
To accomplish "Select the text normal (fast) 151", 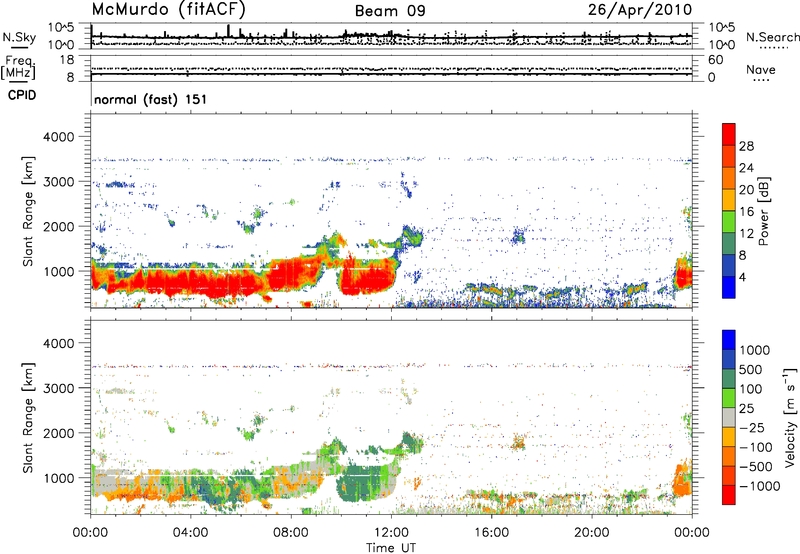I will 151,99.
